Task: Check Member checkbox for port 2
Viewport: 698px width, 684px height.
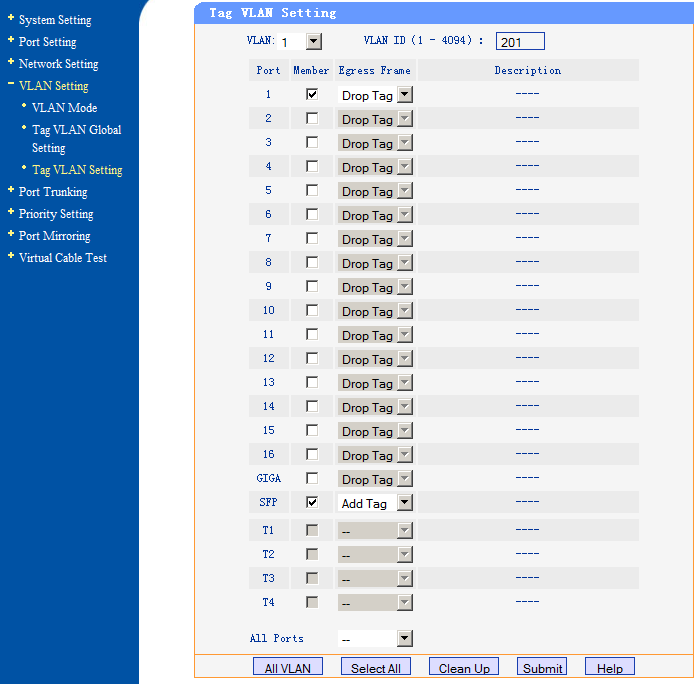Action: tap(312, 118)
